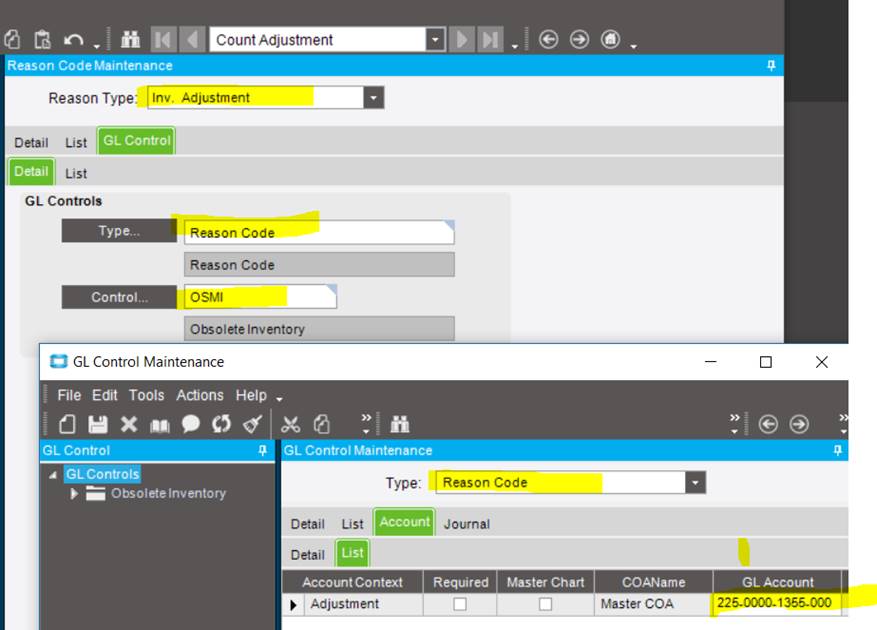This screenshot has height=630, width=877.
Task: Click the Save disk icon in GL Control toolbar
Action: (98, 424)
